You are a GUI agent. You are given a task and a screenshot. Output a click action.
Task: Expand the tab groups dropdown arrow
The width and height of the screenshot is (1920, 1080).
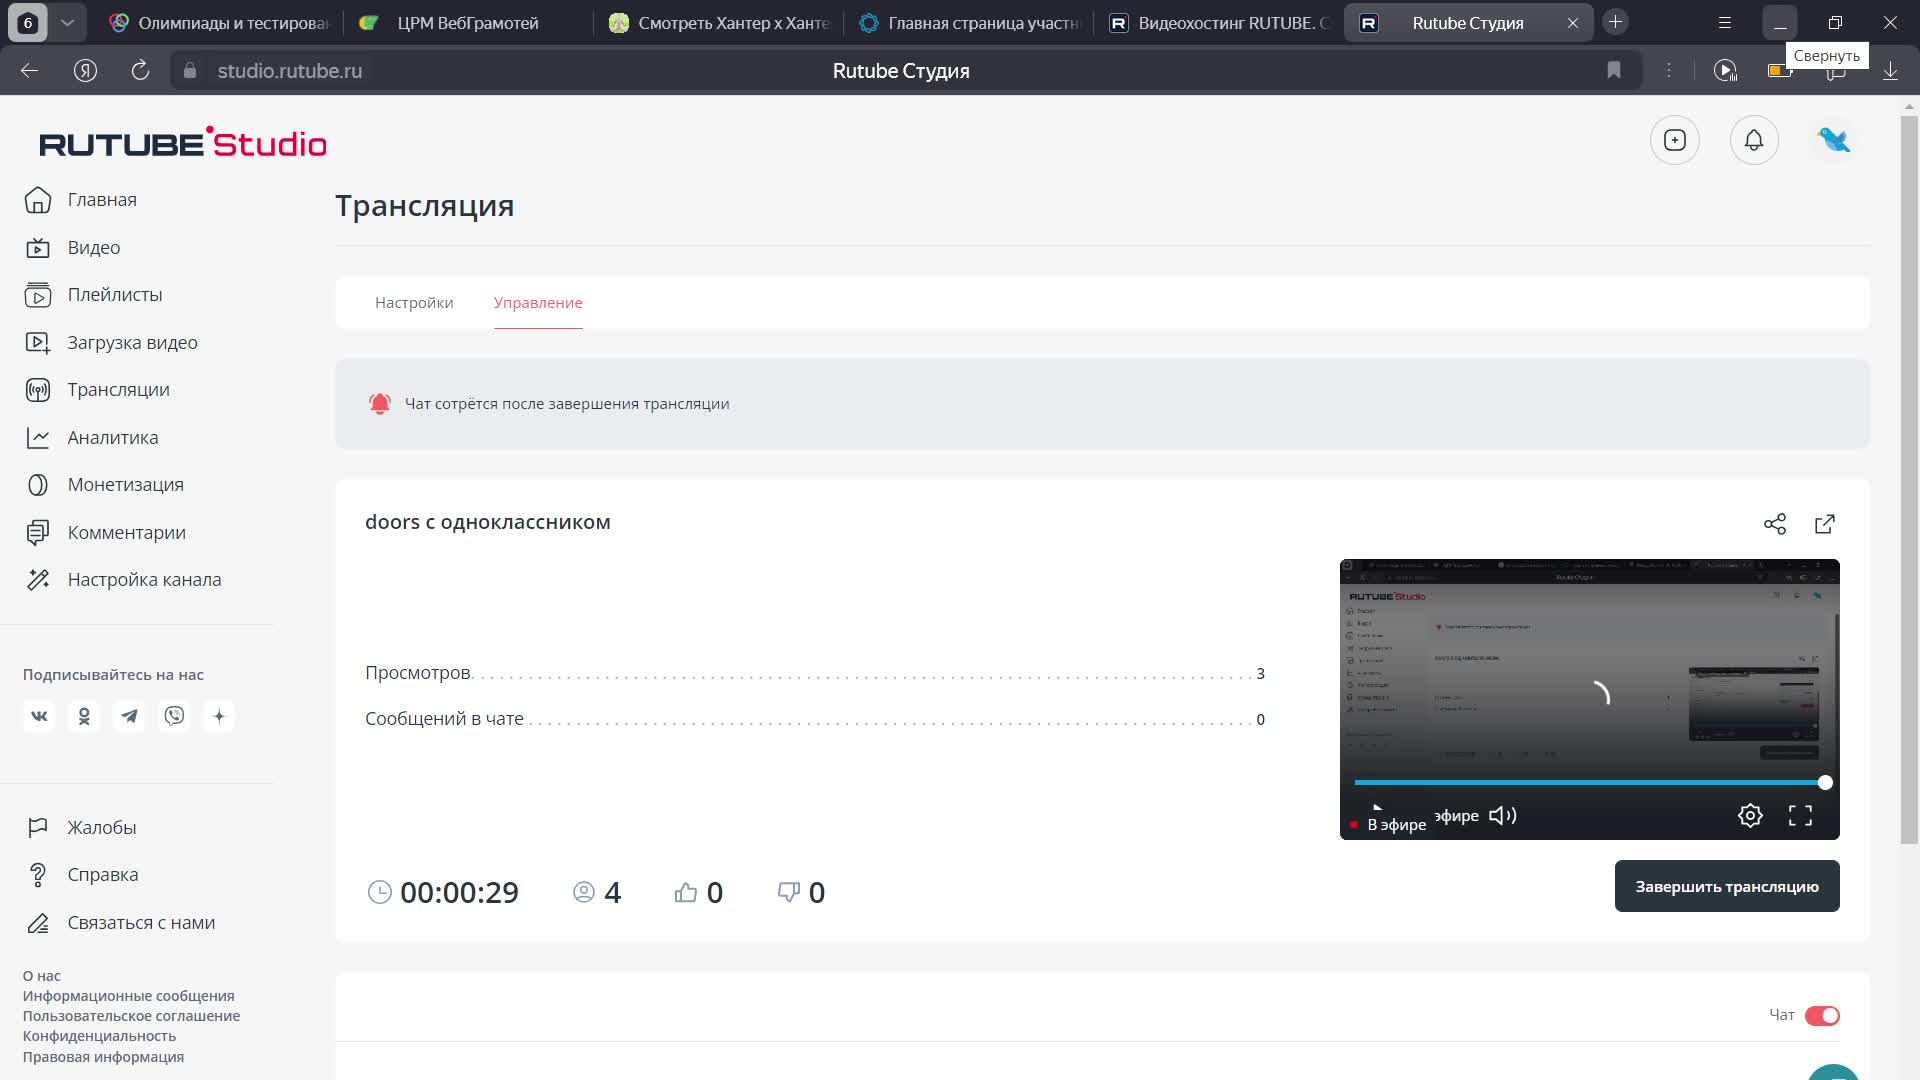67,22
